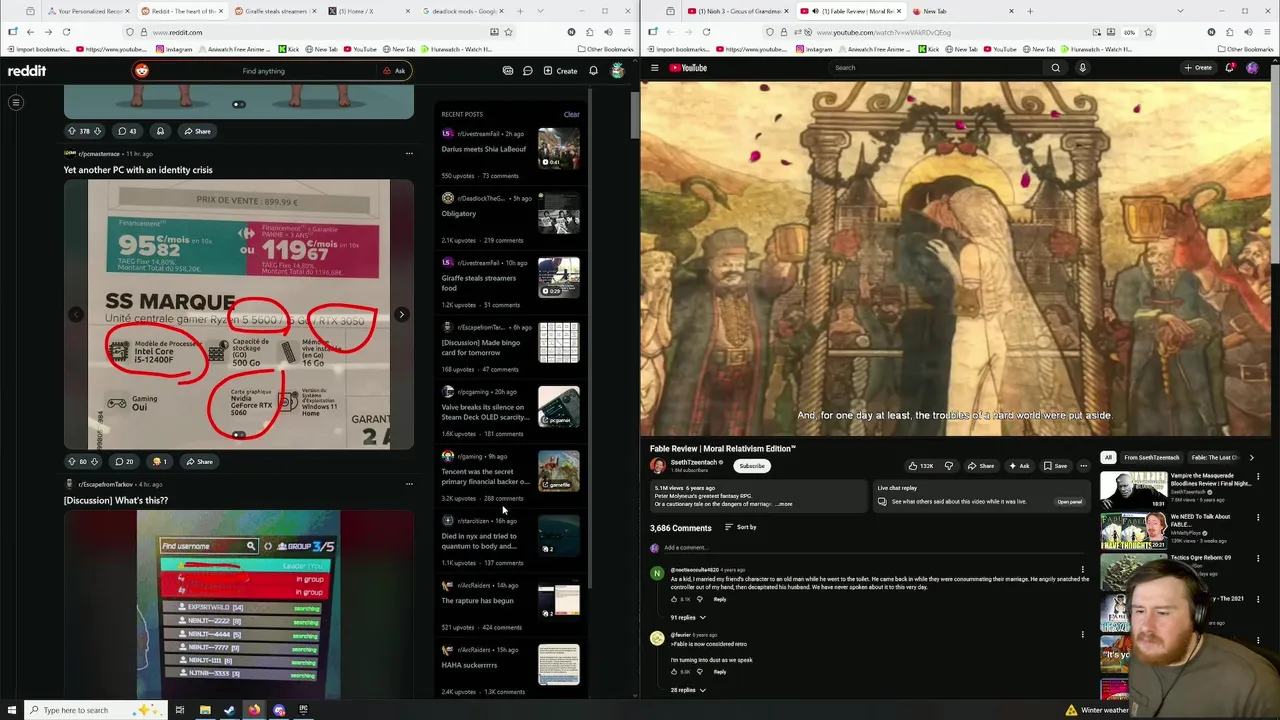Open YouTube guide hamburger menu
1280x720 pixels.
pyautogui.click(x=655, y=68)
